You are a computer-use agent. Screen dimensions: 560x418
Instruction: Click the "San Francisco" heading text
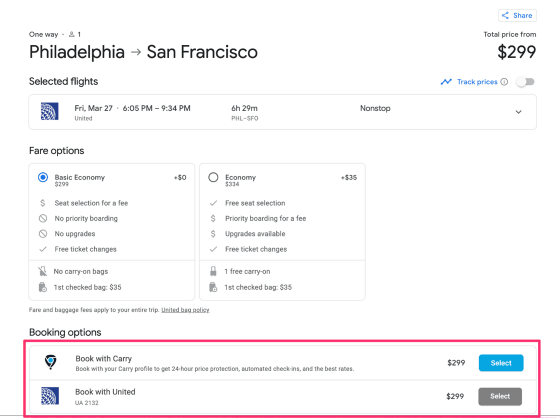click(202, 52)
